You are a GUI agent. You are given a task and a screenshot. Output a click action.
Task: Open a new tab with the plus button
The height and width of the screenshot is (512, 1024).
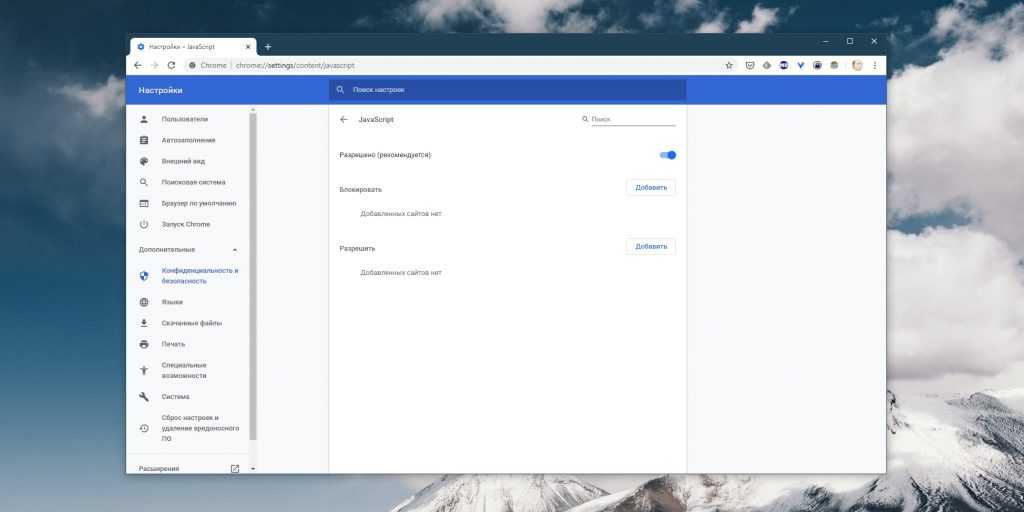tap(268, 46)
